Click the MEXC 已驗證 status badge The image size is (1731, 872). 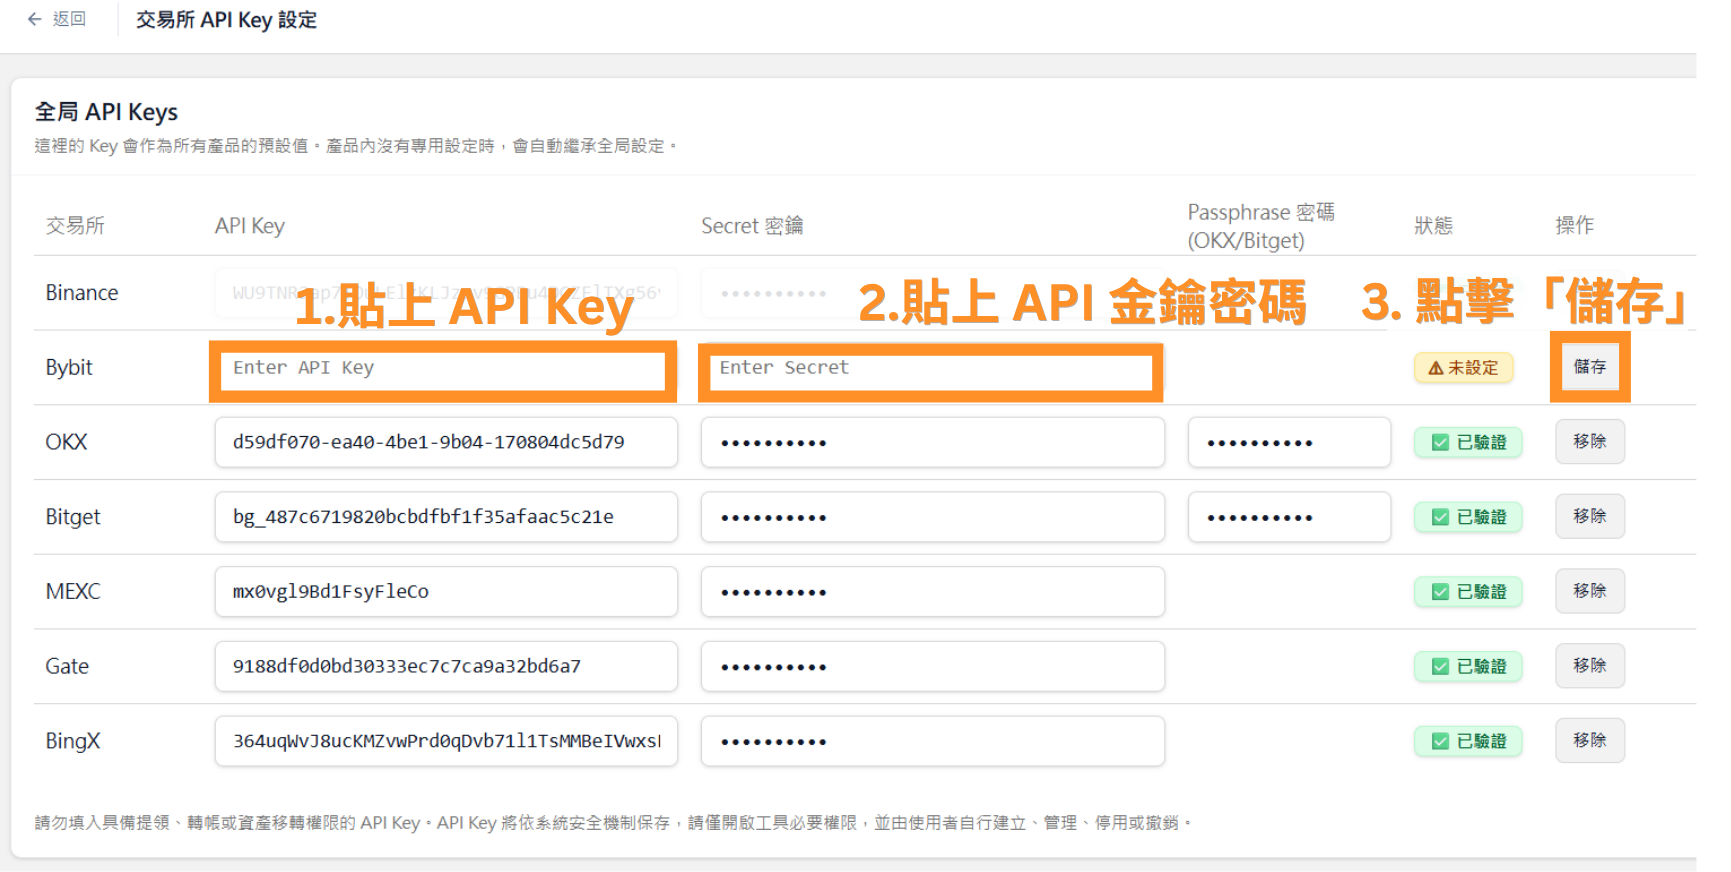[x=1468, y=592]
